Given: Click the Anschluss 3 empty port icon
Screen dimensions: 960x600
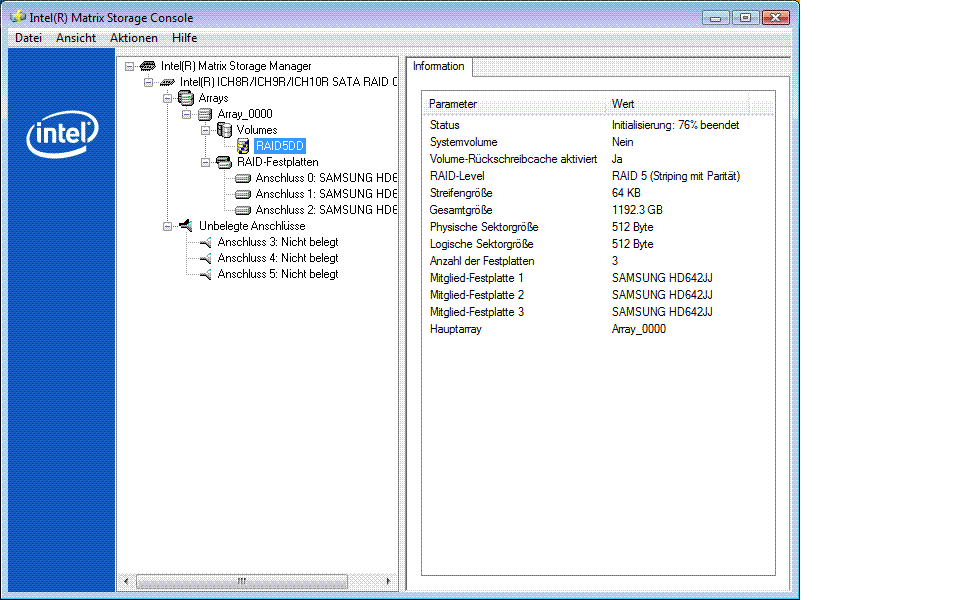Looking at the screenshot, I should [206, 242].
